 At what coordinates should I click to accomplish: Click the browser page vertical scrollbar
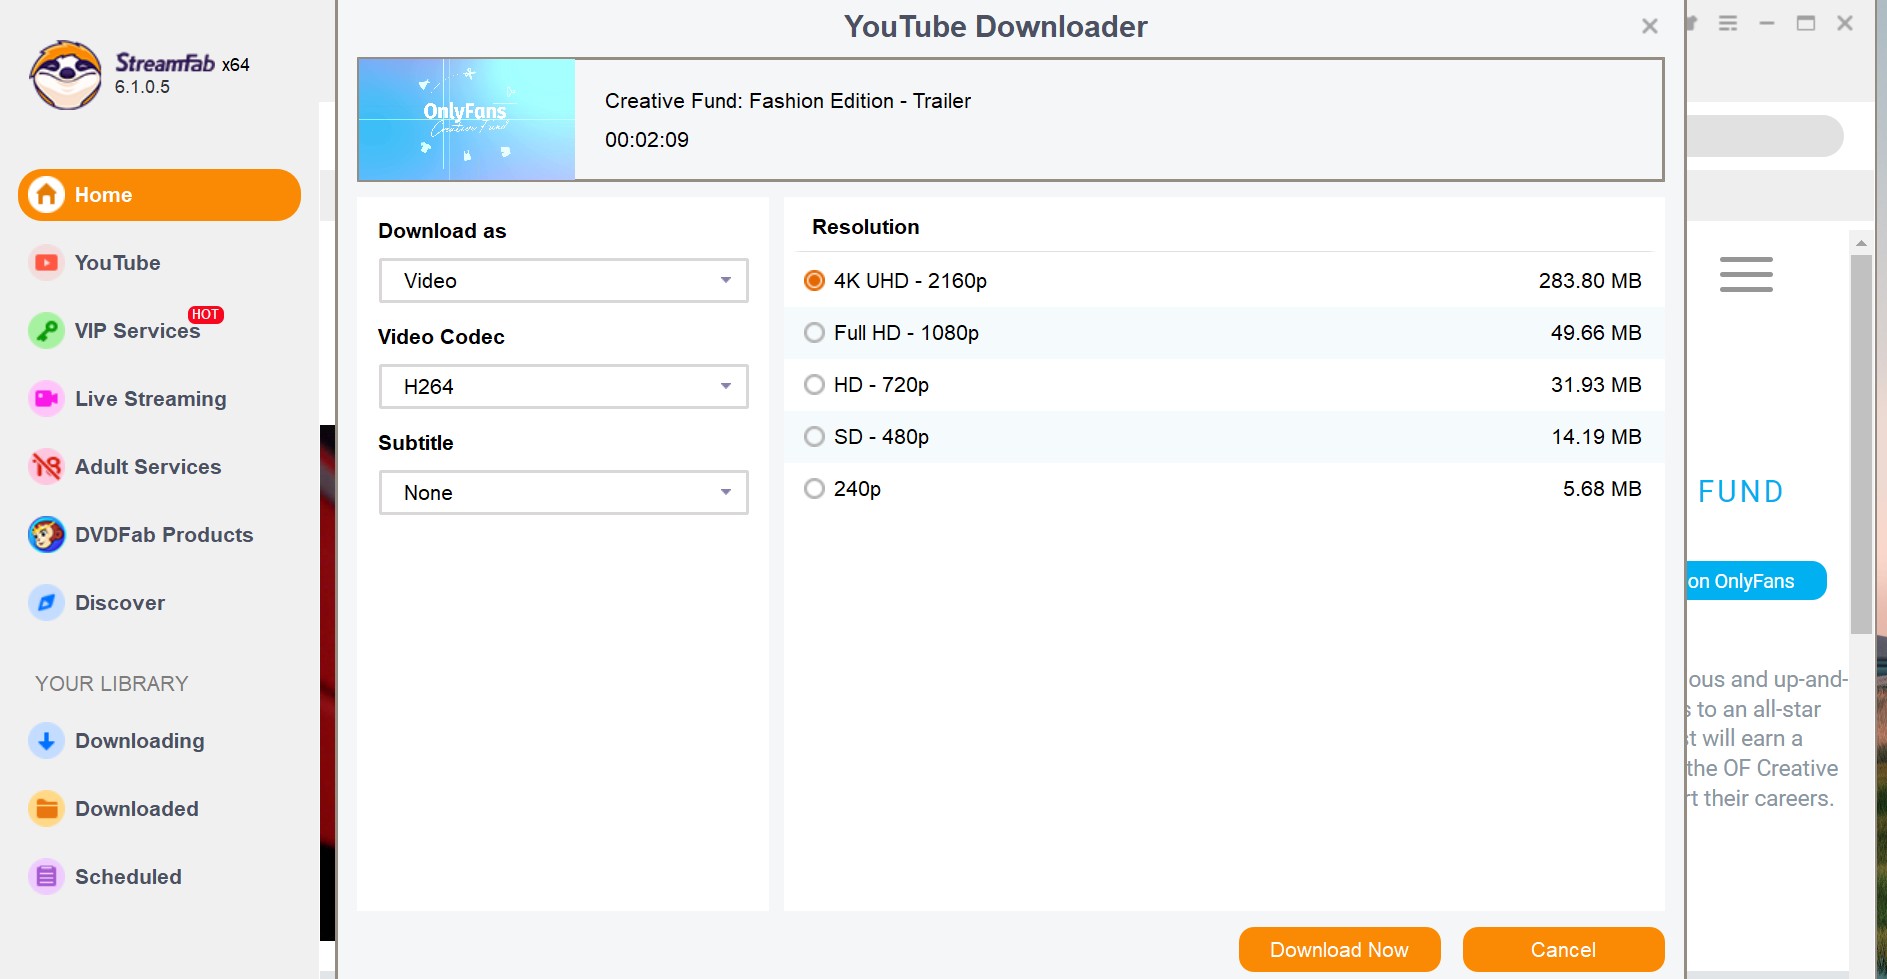1861,445
